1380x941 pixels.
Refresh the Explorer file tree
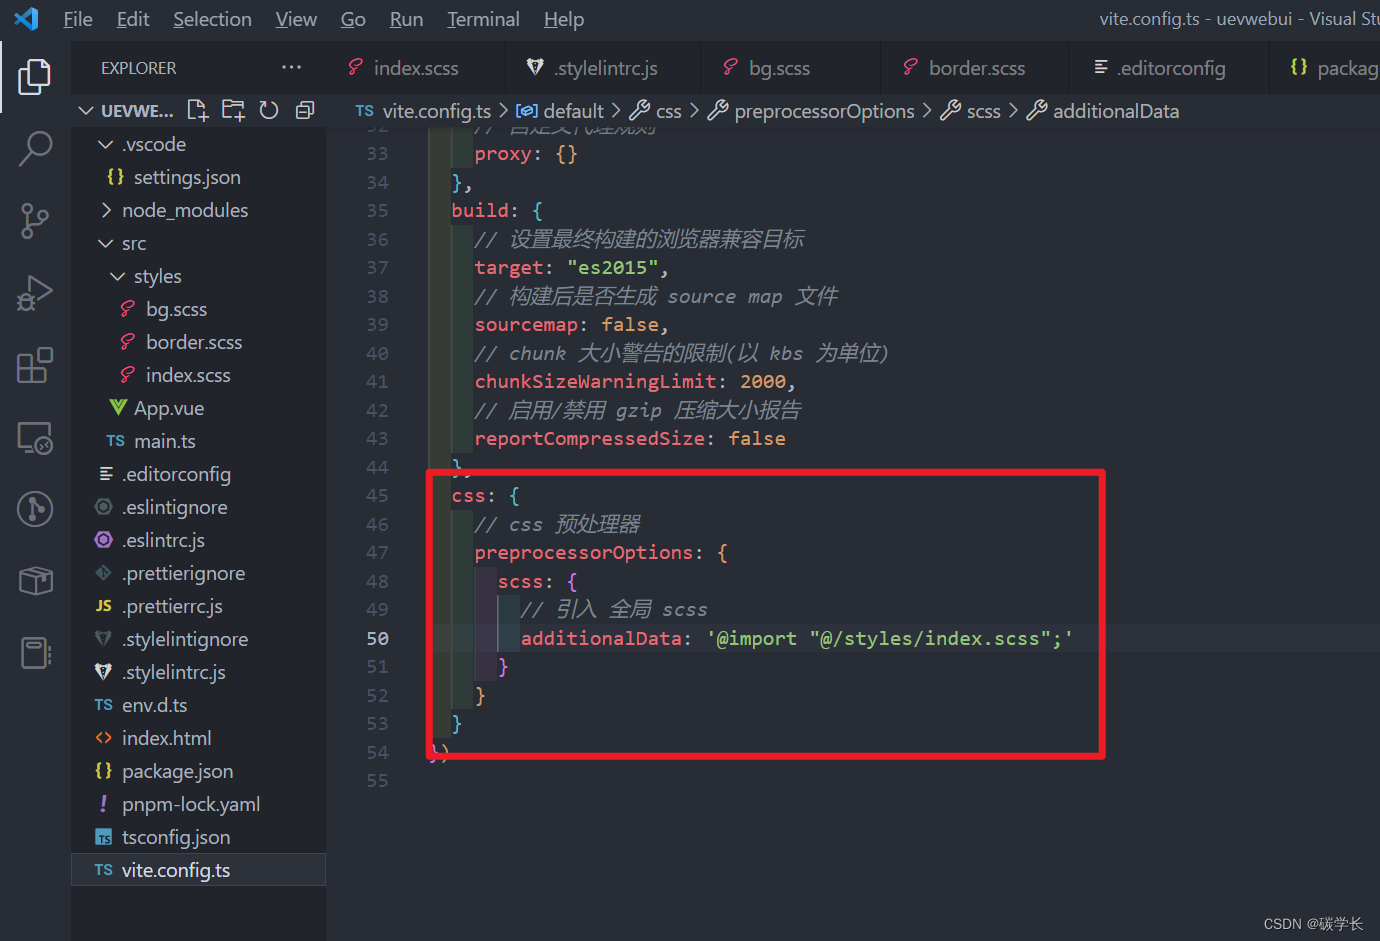pos(269,110)
